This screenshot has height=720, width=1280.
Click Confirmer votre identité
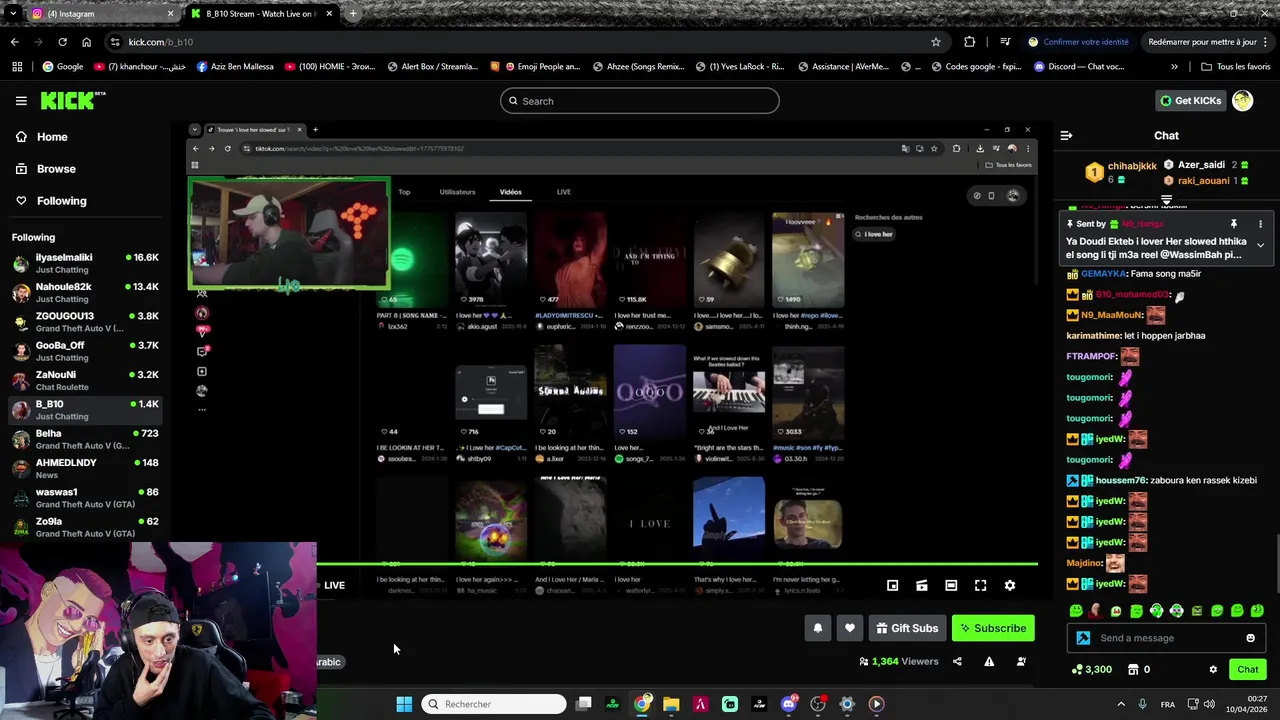click(1078, 42)
